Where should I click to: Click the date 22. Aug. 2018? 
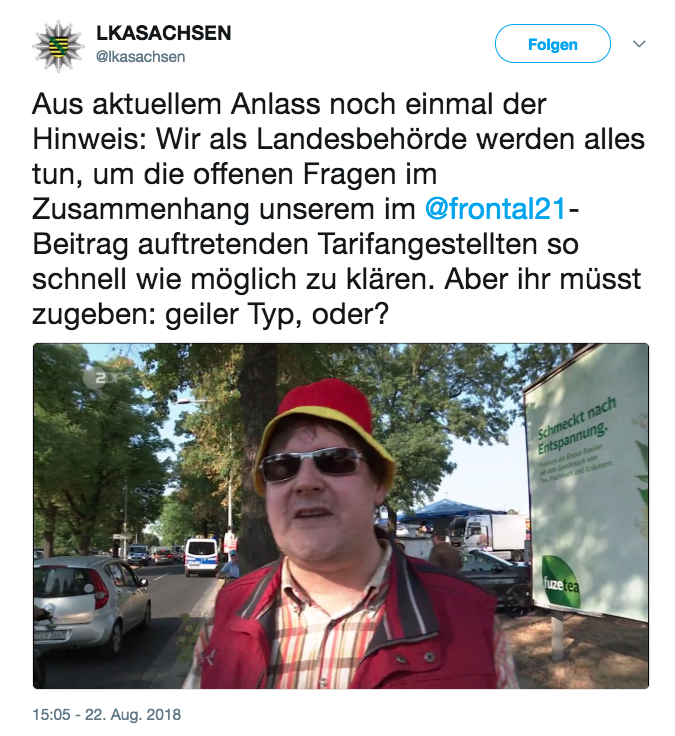[132, 714]
